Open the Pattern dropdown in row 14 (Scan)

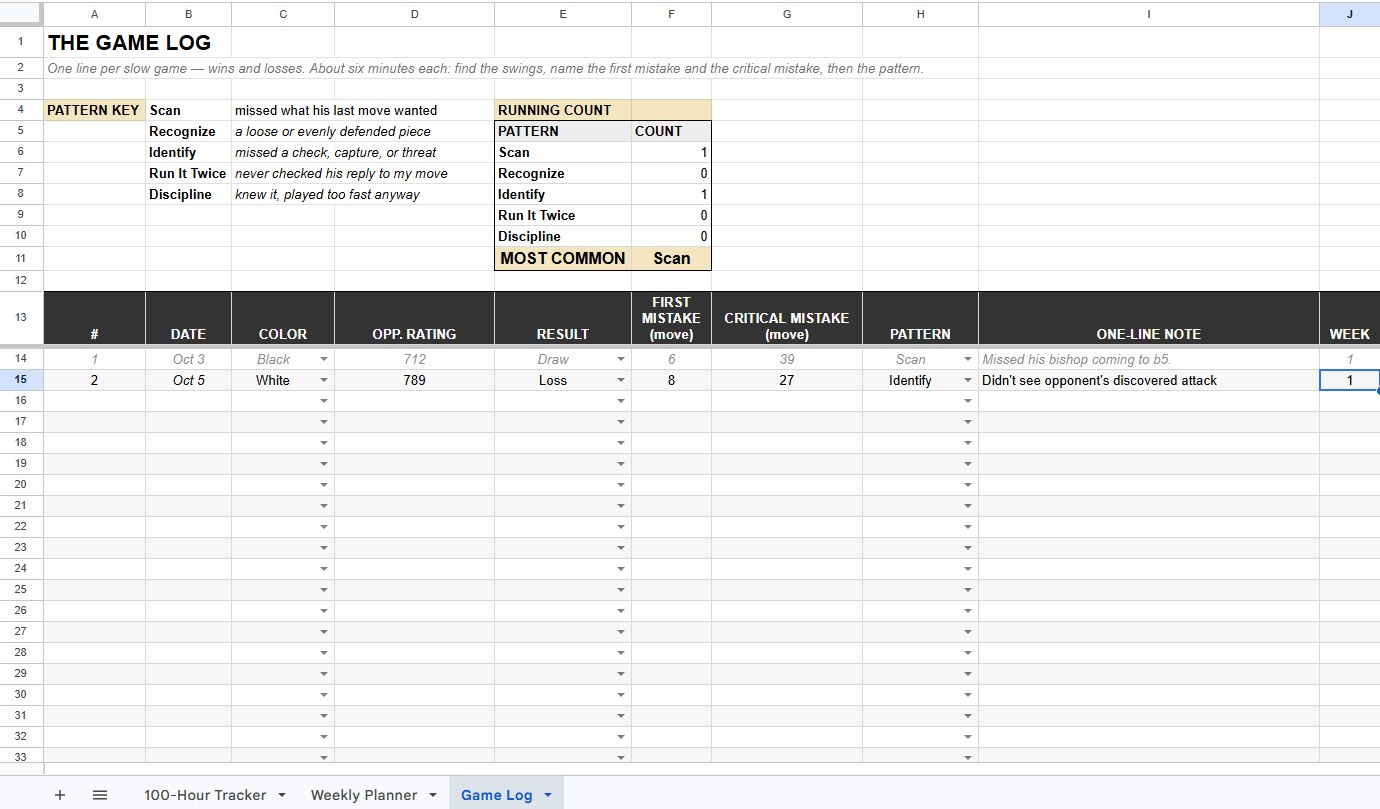(x=968, y=359)
